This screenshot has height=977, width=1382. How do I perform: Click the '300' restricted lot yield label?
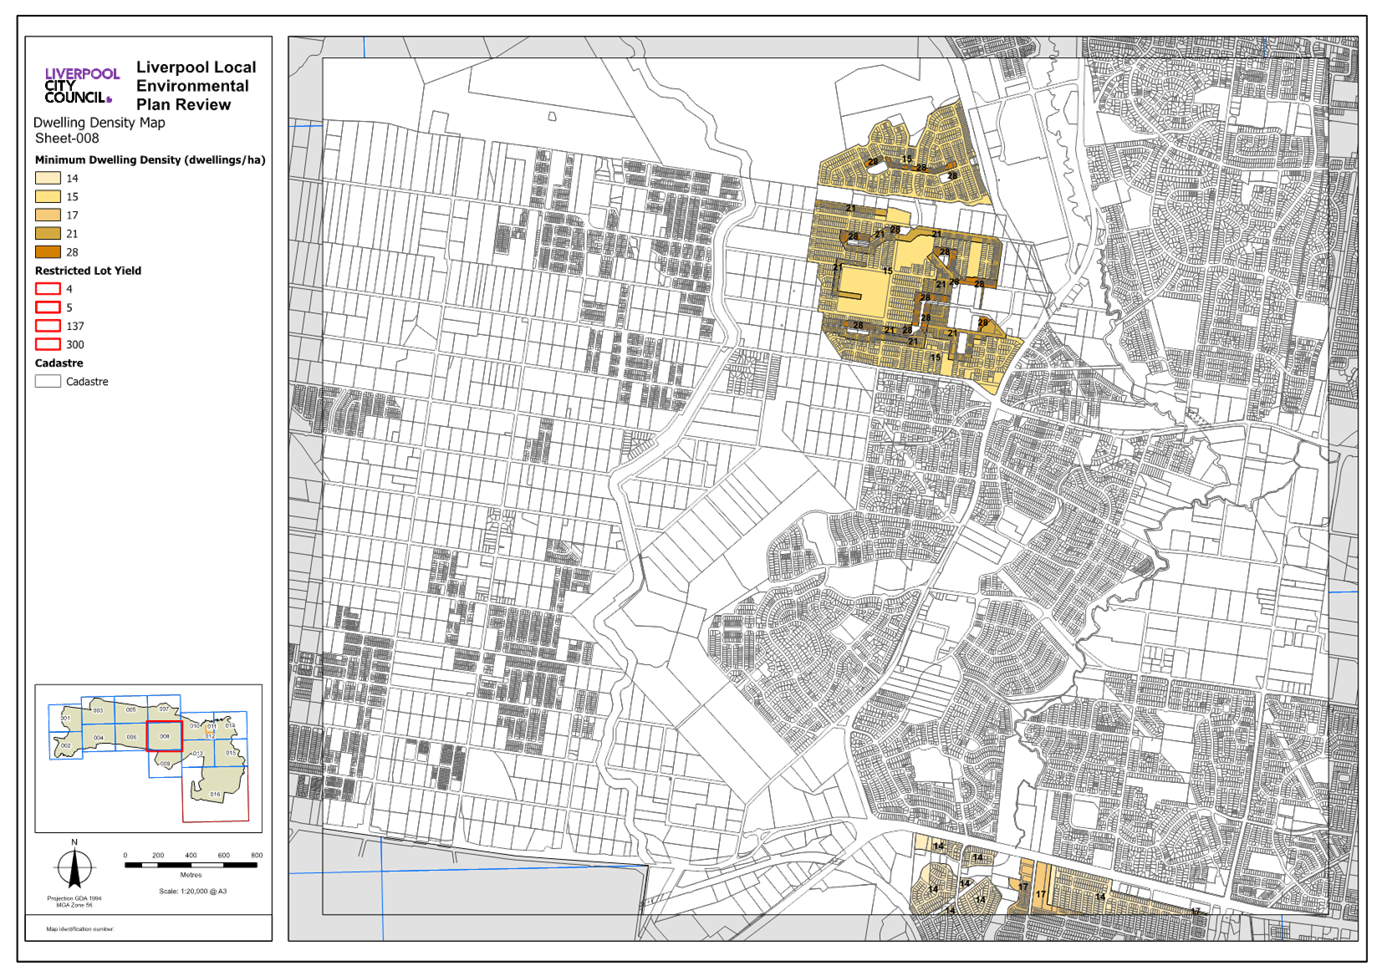(x=75, y=344)
